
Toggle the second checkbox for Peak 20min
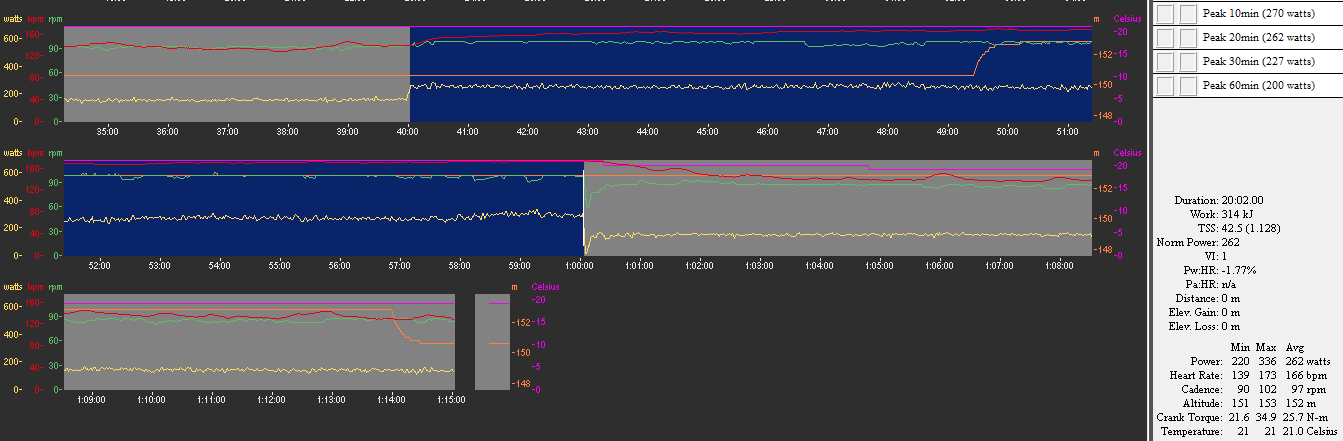point(1186,37)
